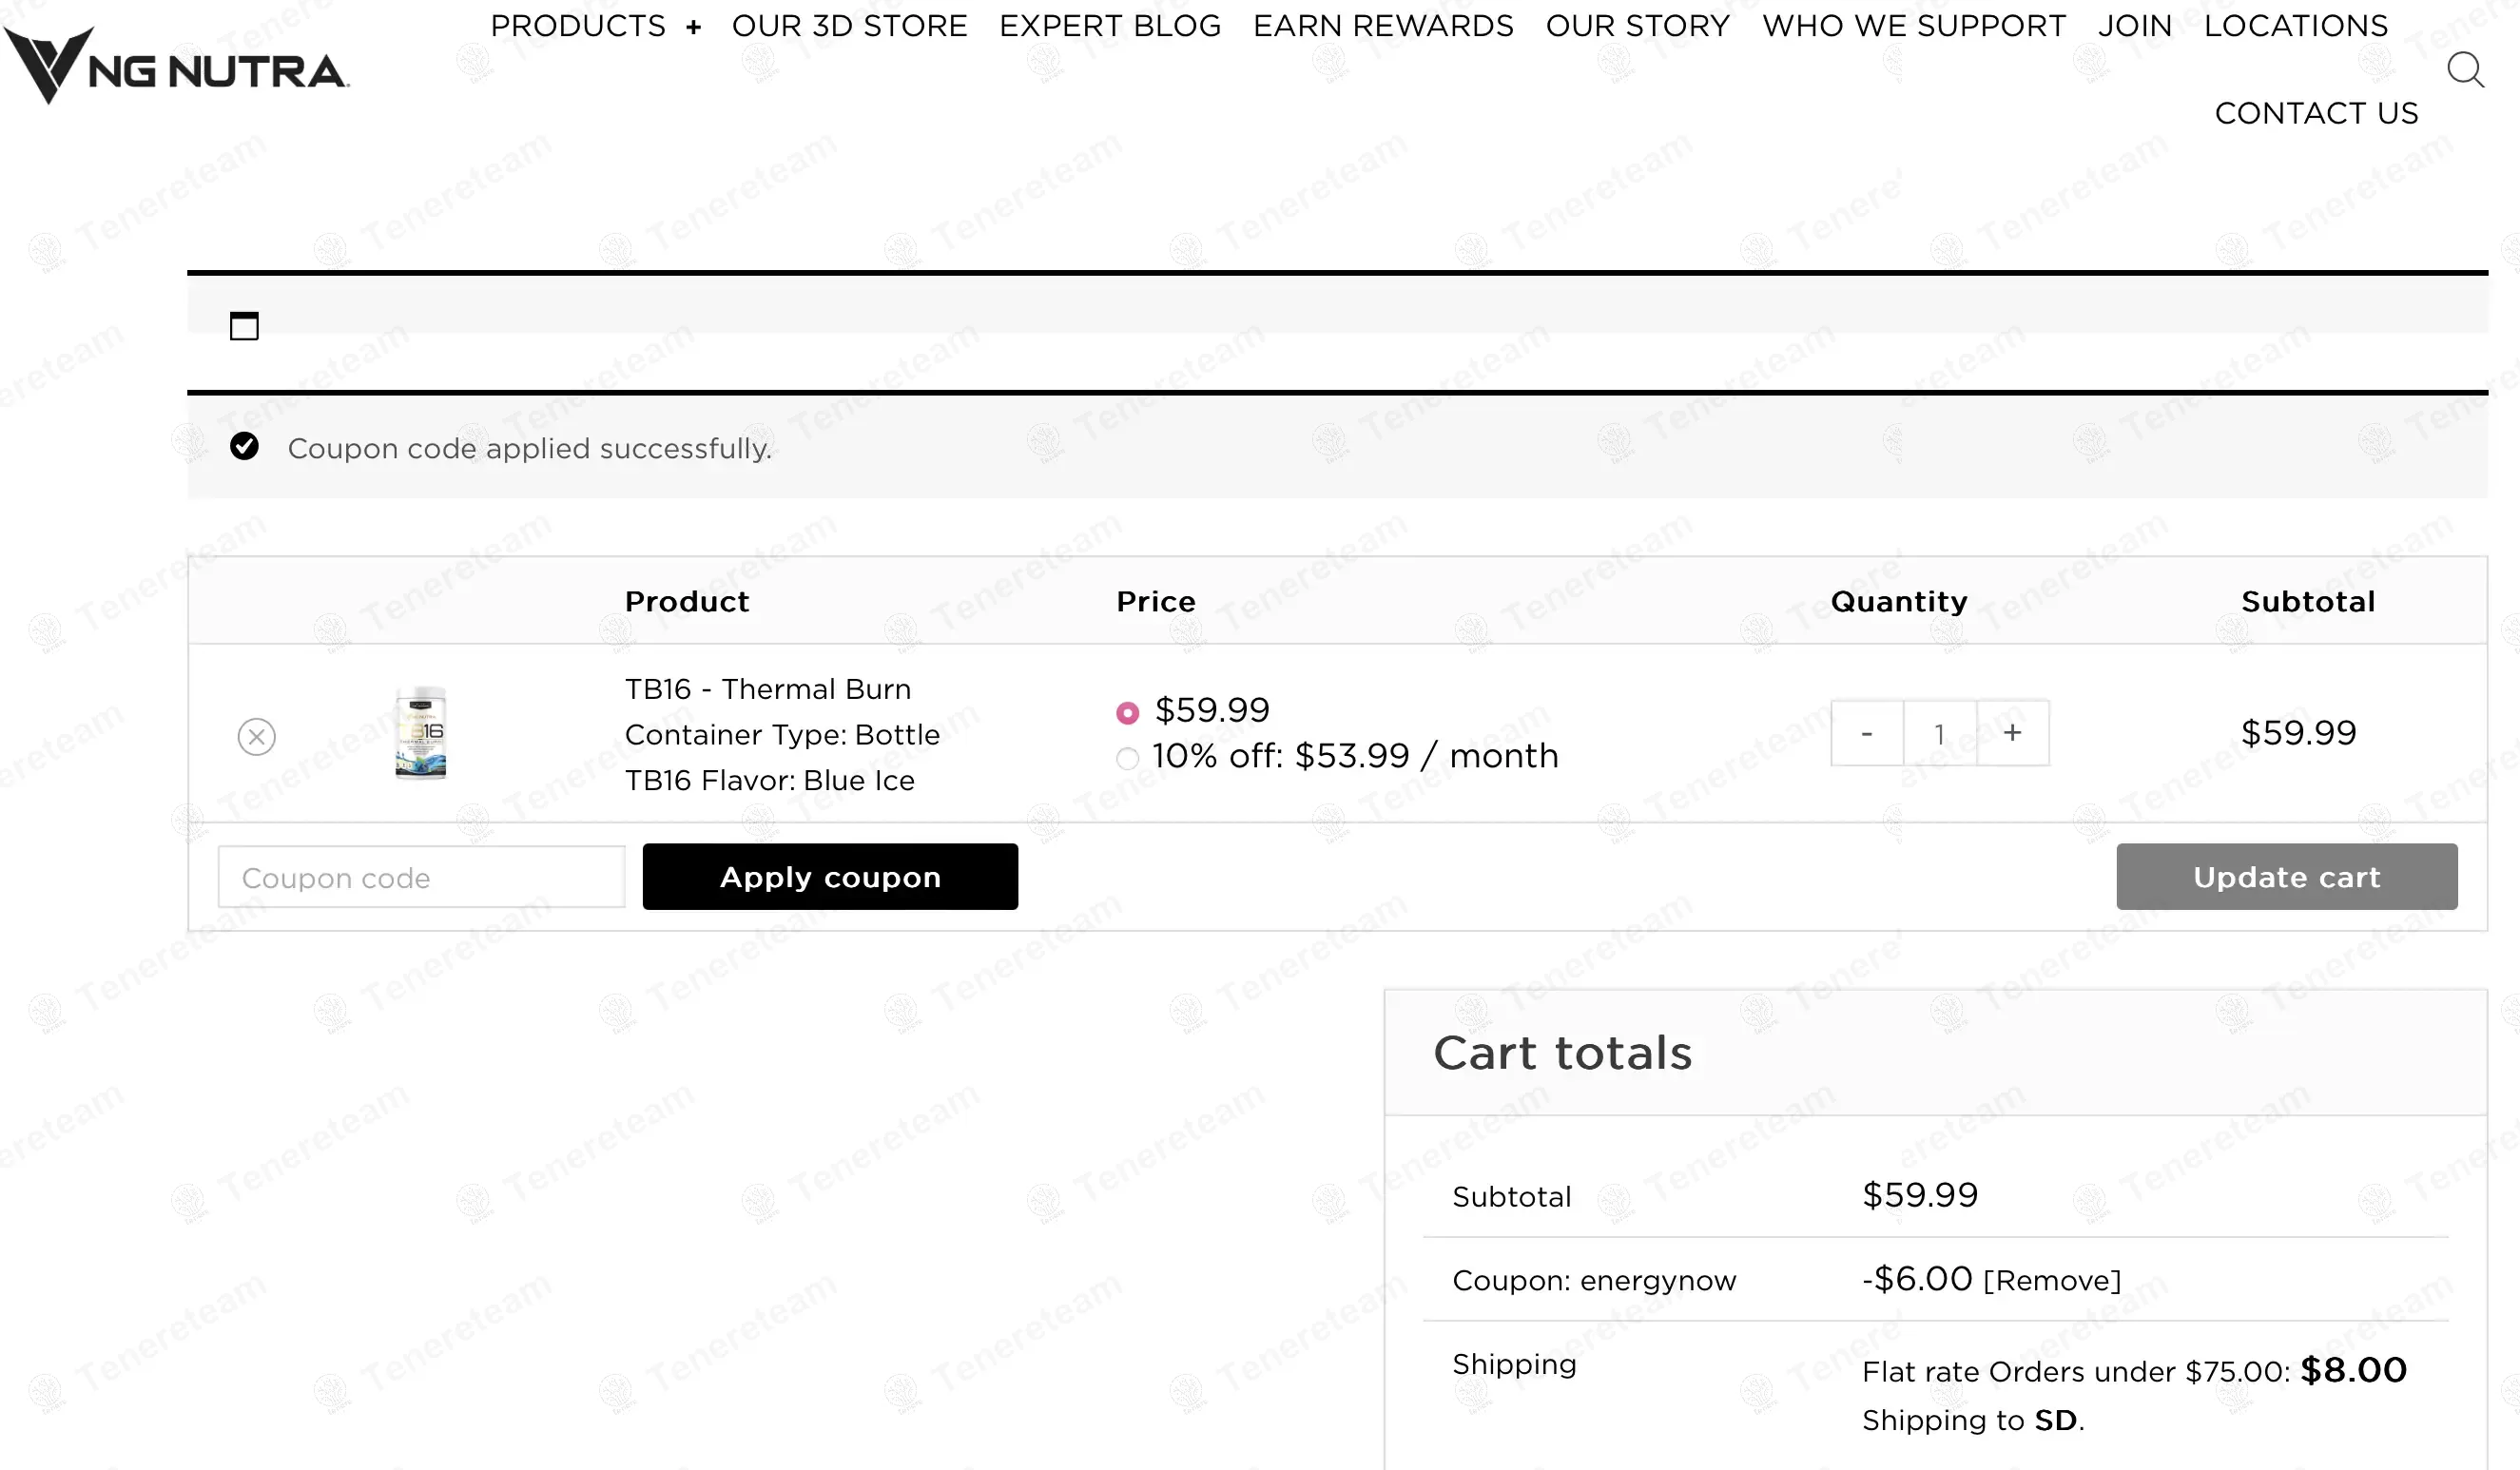Open the TB16 product thumbnail image
The height and width of the screenshot is (1470, 2520).
[421, 733]
